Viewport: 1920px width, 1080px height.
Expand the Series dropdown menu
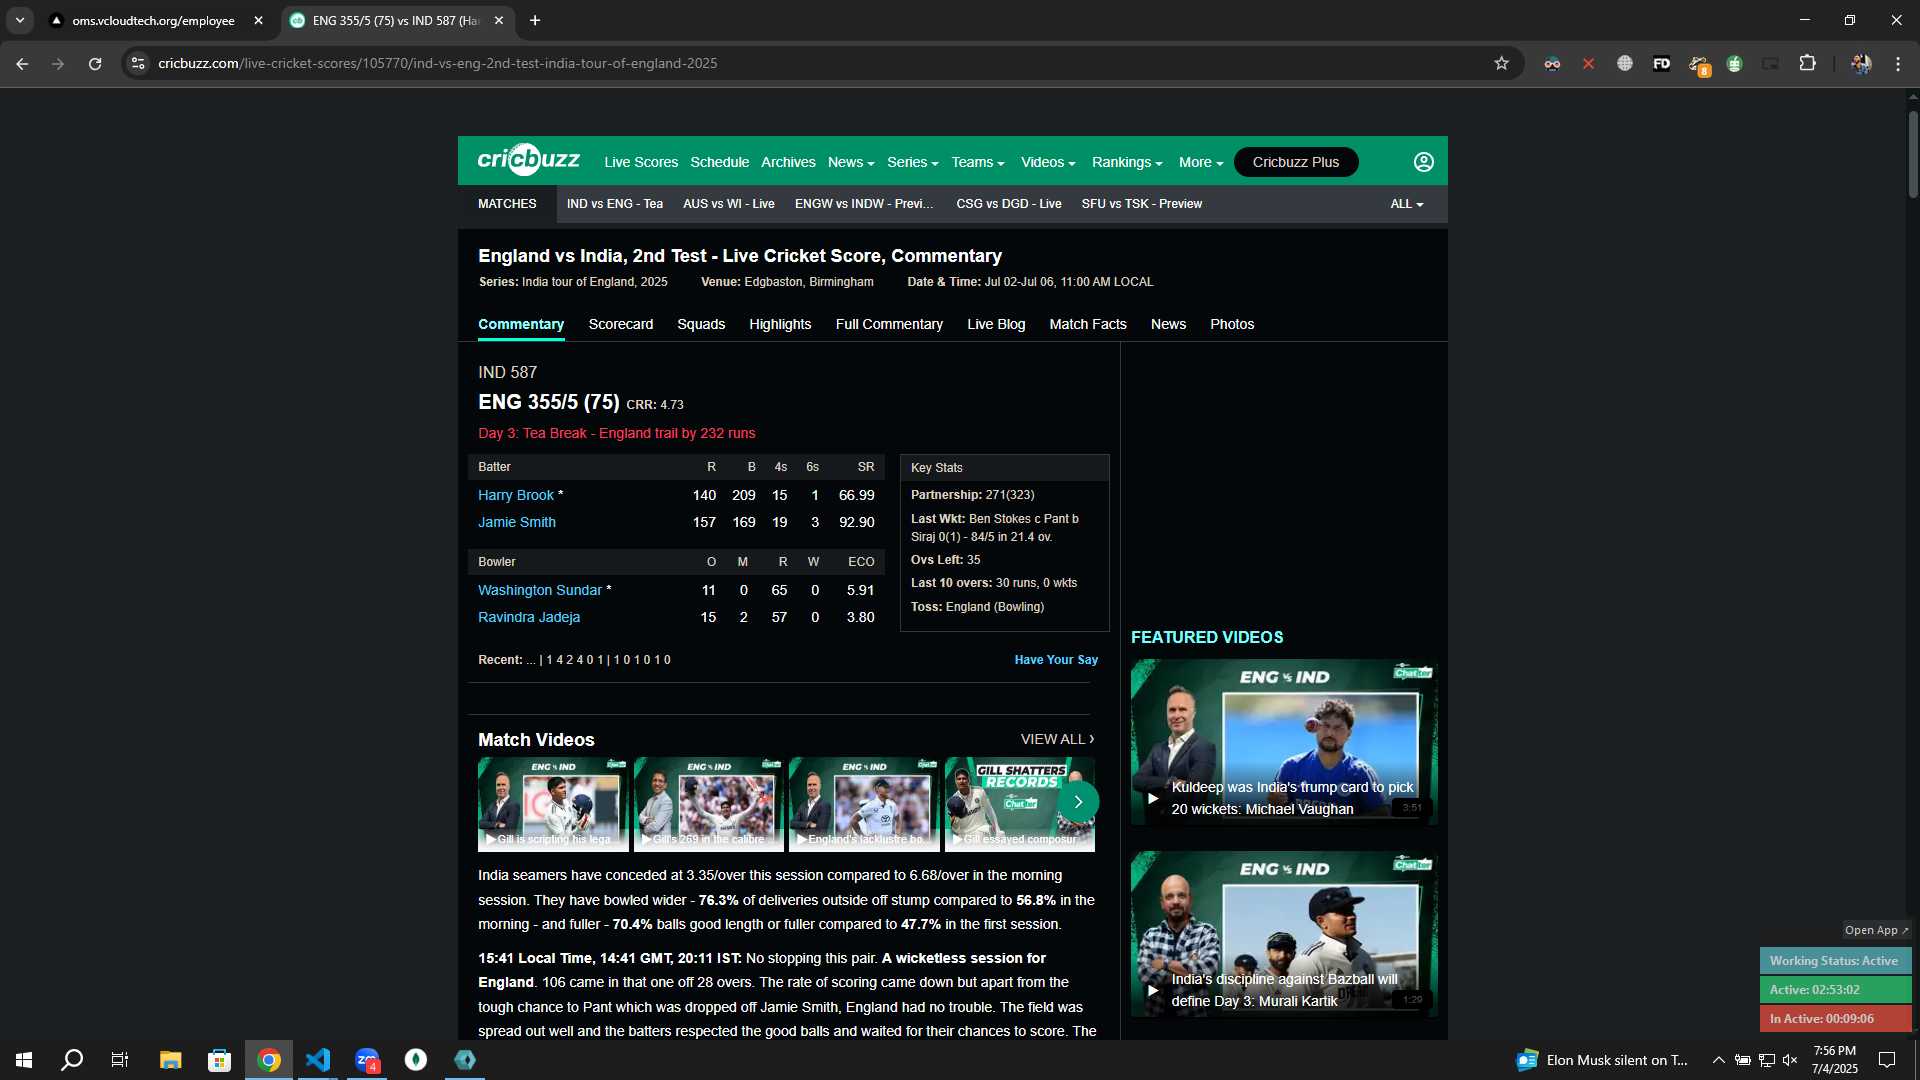coord(912,162)
